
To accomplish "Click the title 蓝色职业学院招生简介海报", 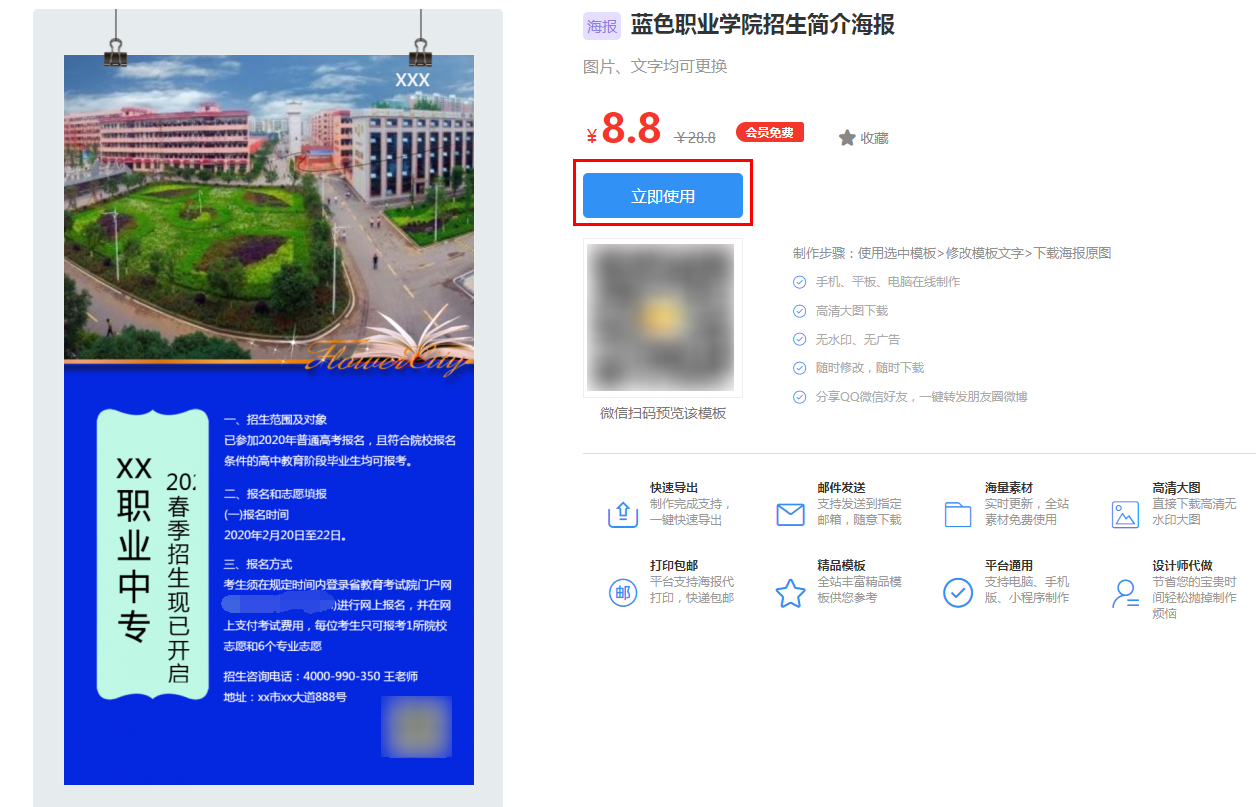I will pos(762,25).
